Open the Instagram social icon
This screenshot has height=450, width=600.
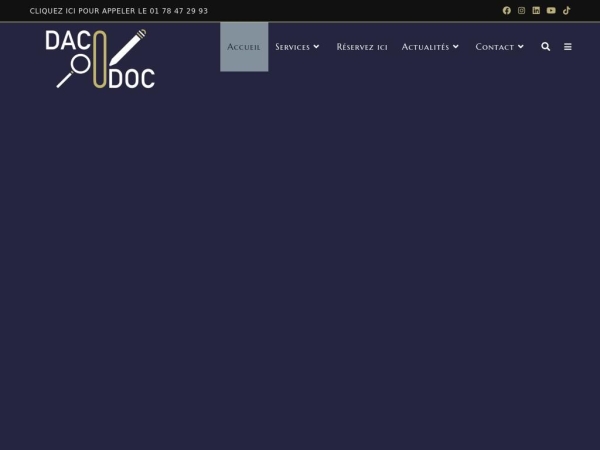point(521,11)
